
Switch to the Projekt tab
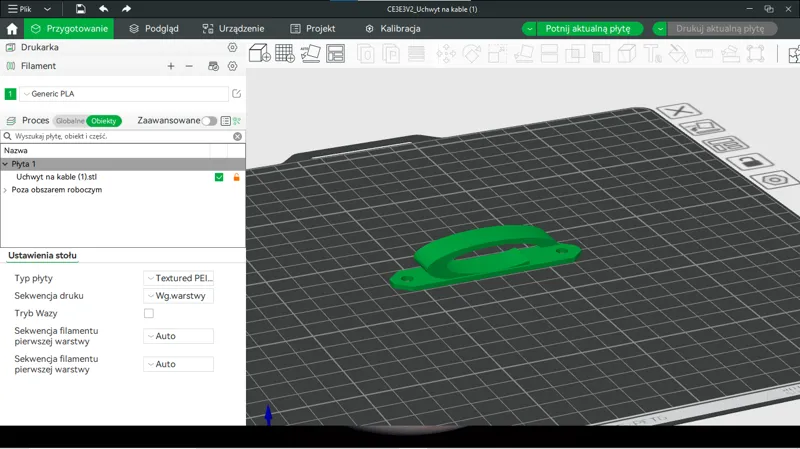312,29
